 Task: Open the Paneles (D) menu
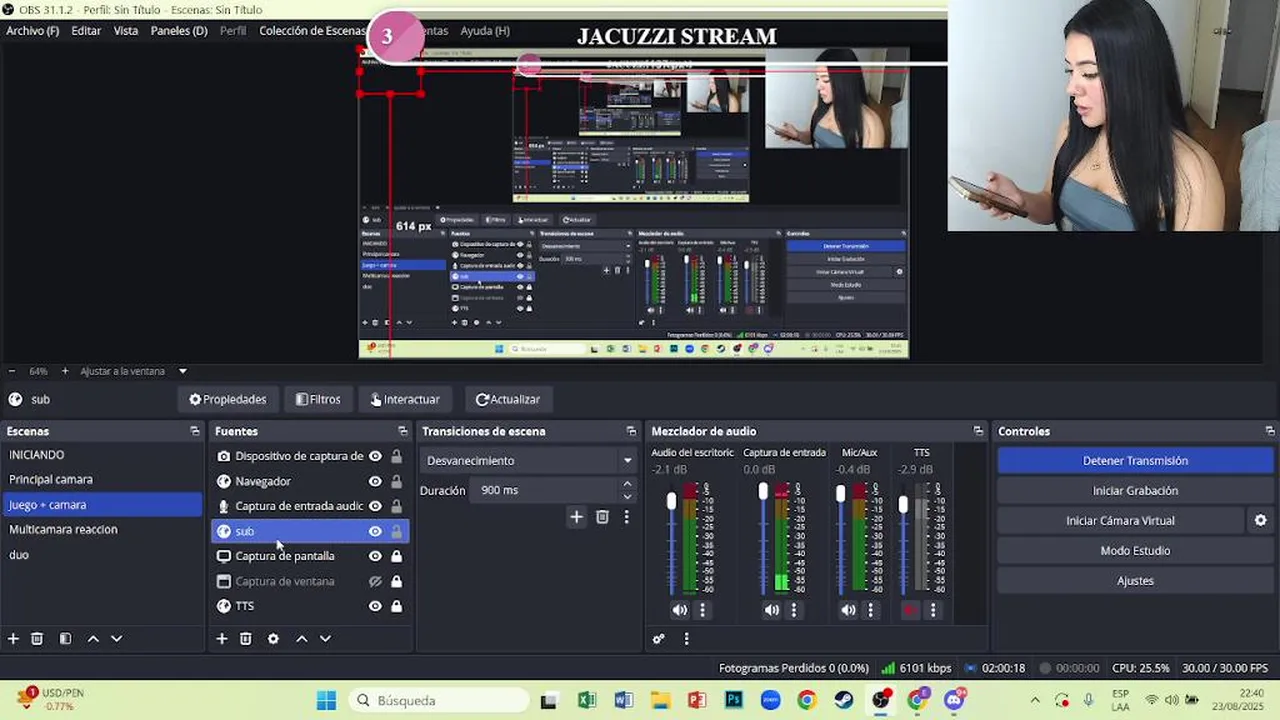[179, 31]
